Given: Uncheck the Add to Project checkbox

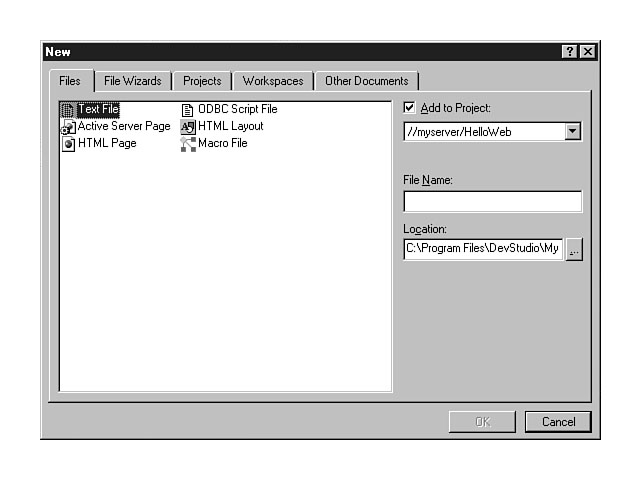Looking at the screenshot, I should coord(409,108).
